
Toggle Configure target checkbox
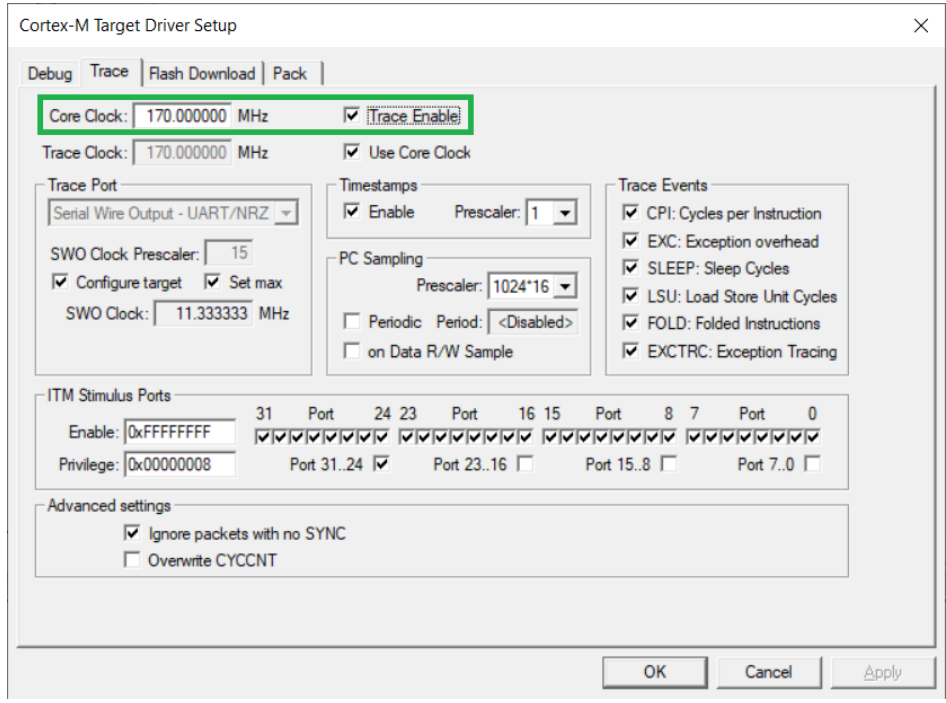60,282
